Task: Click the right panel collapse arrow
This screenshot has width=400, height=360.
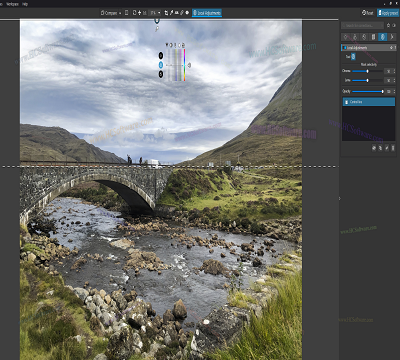Action: pos(340,199)
